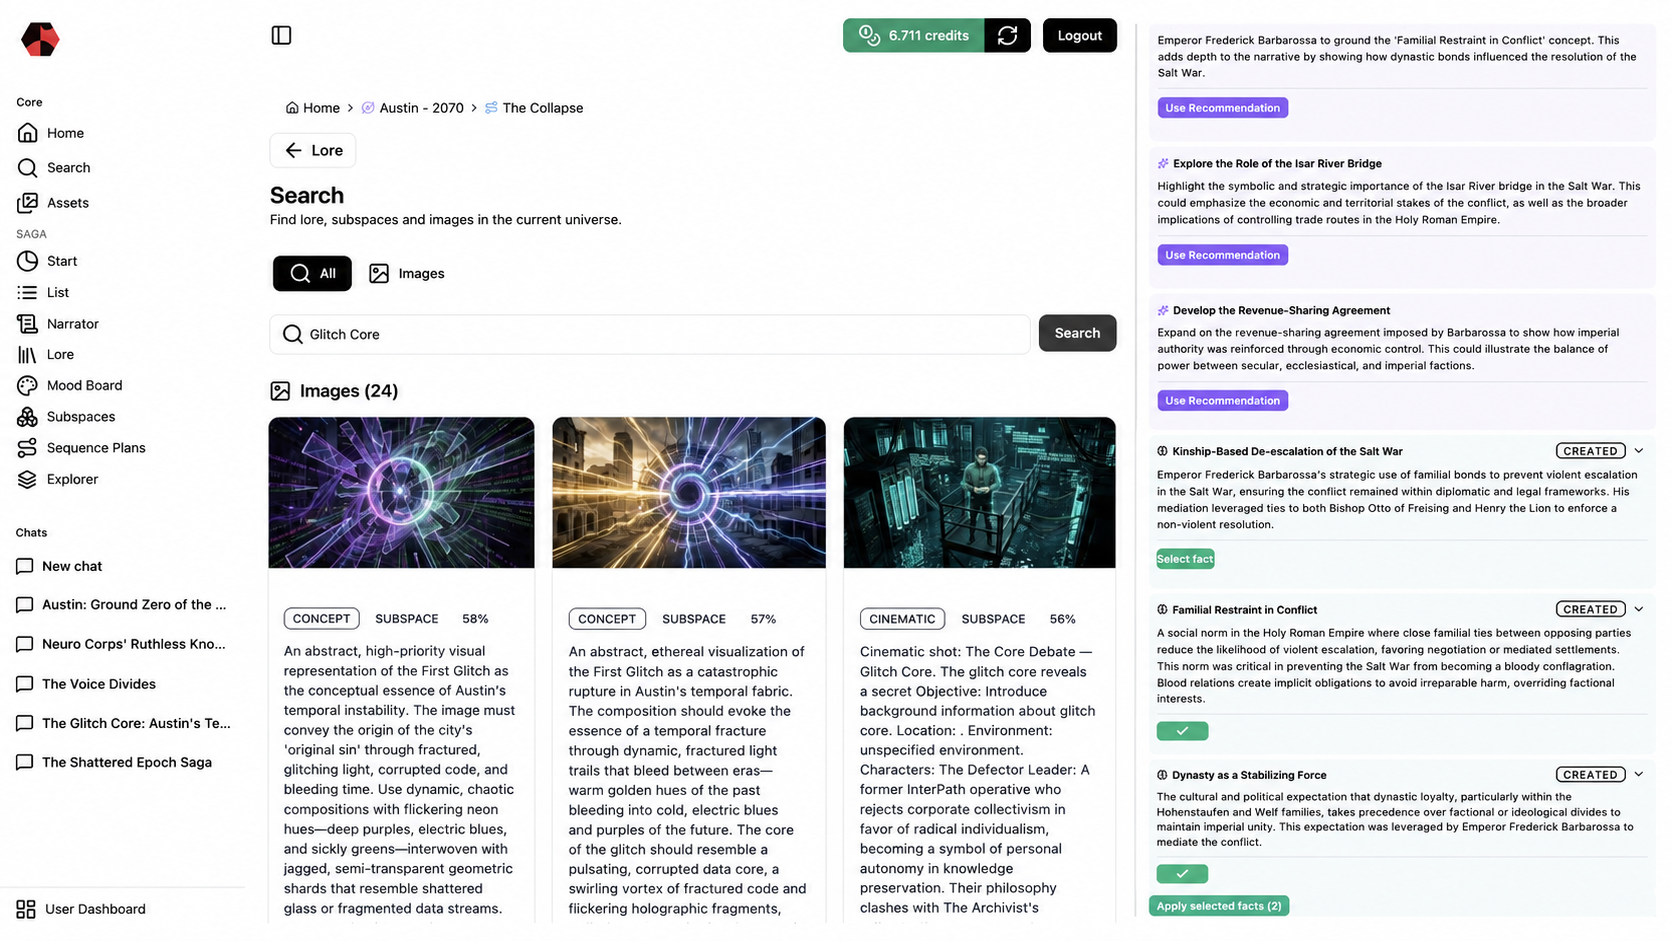Toggle selected check for Familial Restraint in Conflict
Screen dimensions: 1672x941
click(1182, 731)
